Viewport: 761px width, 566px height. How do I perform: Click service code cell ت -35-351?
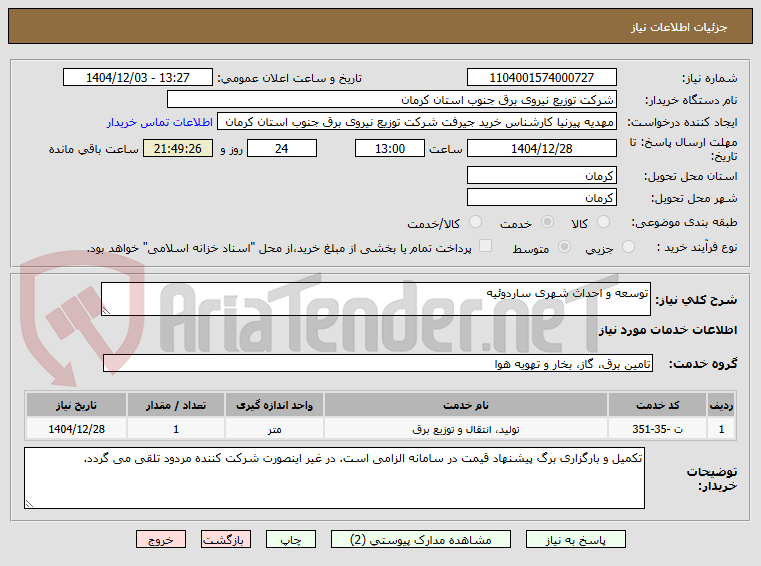pos(657,429)
